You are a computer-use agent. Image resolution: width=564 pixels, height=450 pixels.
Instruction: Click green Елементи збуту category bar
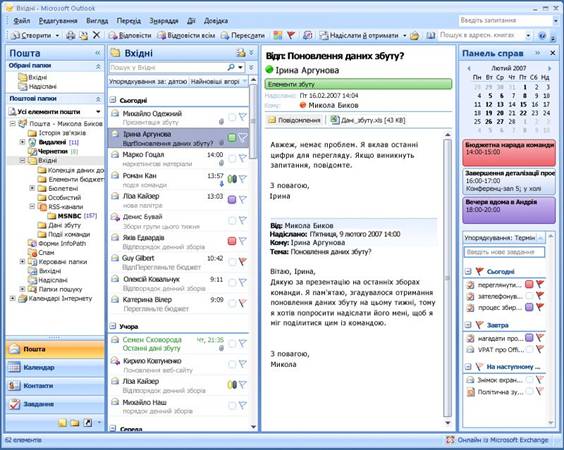pyautogui.click(x=358, y=84)
